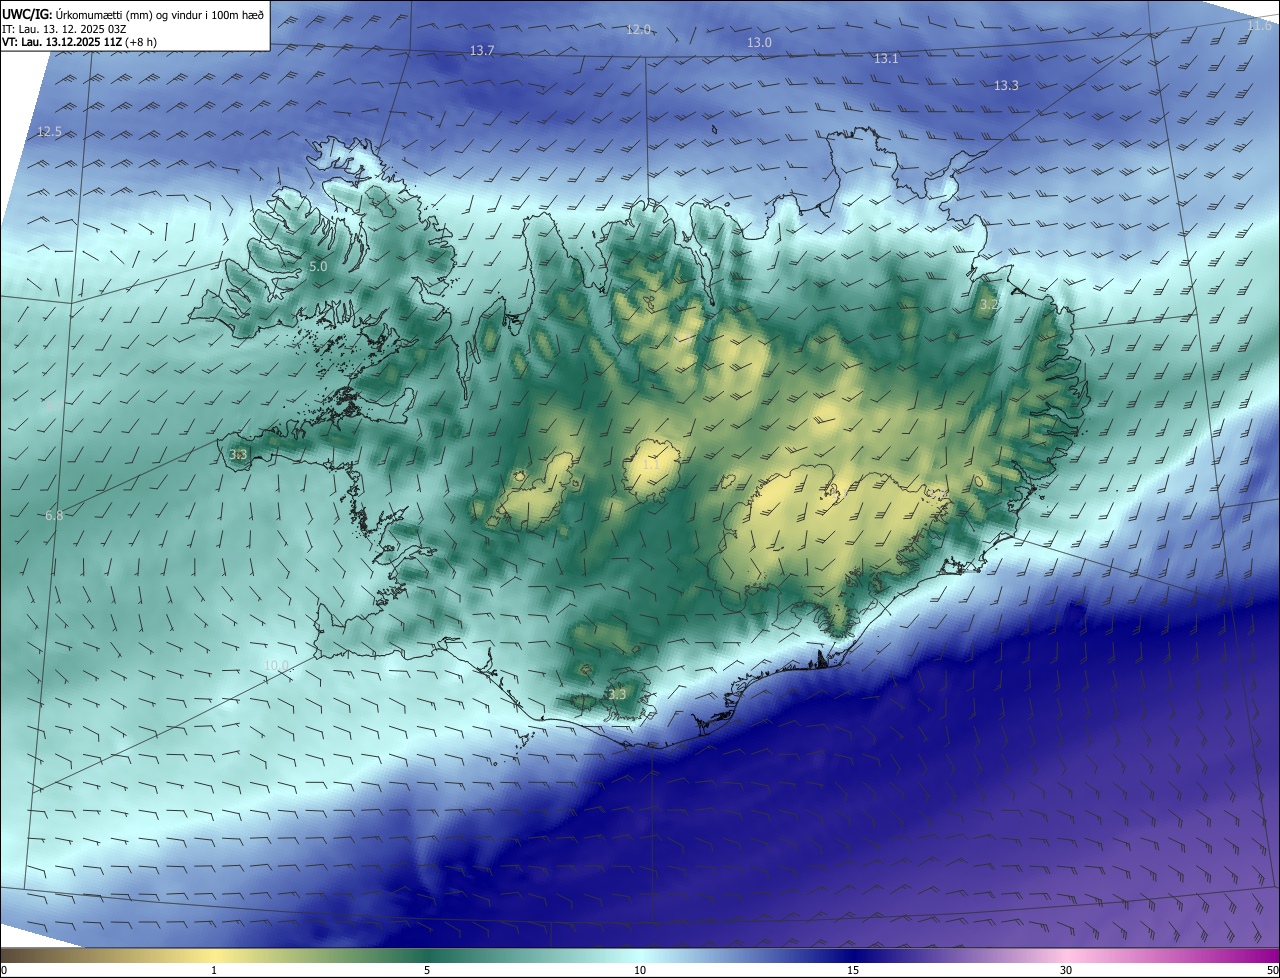This screenshot has width=1280, height=978.
Task: Select the 'VT: Lau. 13.12.2025 11Z (+8 h)' line
Action: (80, 42)
